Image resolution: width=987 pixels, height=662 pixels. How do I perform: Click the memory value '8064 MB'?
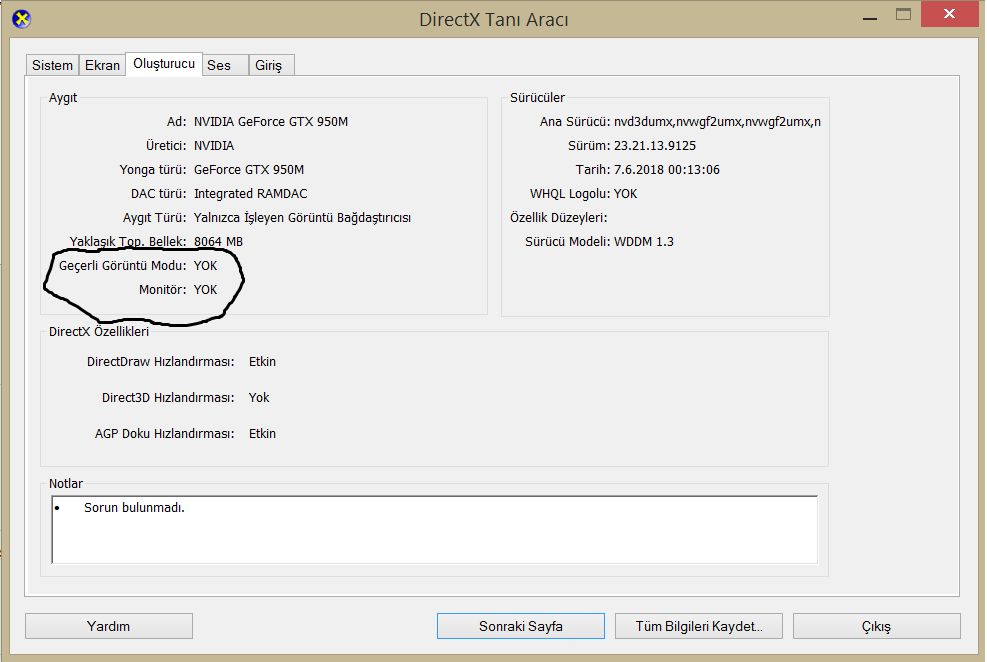click(218, 242)
